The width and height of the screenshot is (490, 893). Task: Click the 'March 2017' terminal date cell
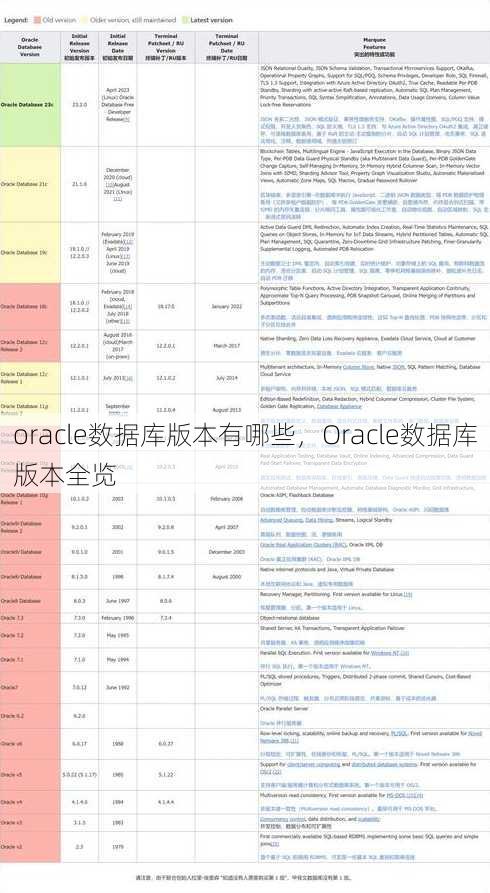(227, 346)
